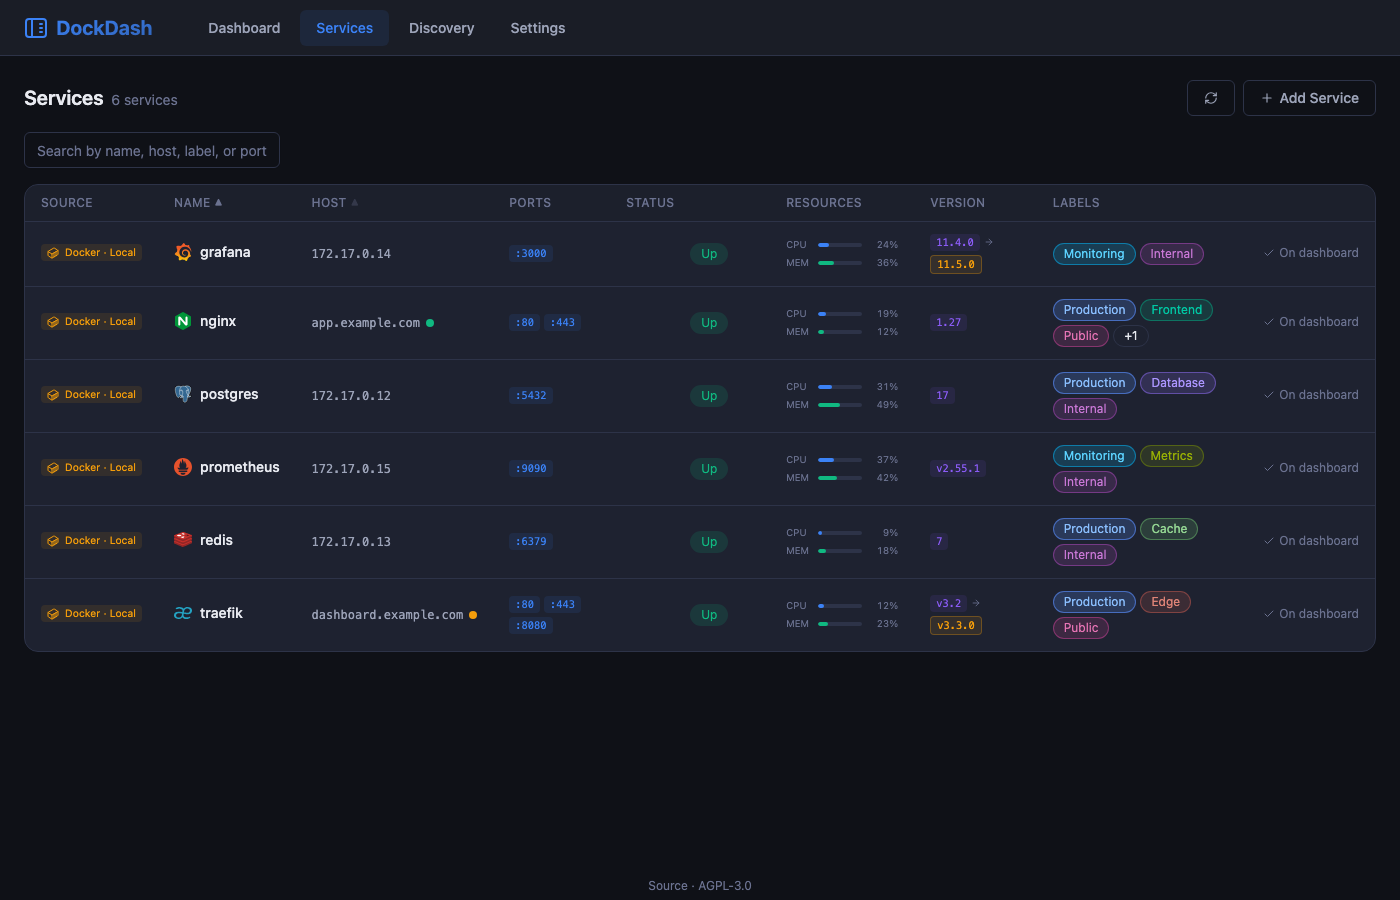The height and width of the screenshot is (900, 1400).
Task: Click the Docker box icon in nginx row
Action: point(53,322)
